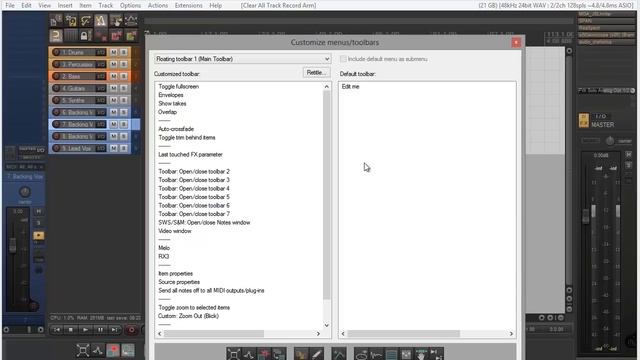Click the transport Play button

(85, 329)
